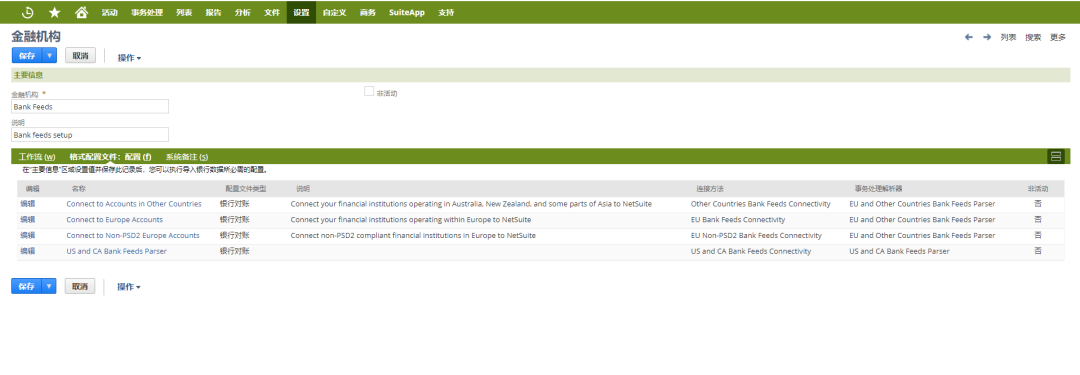The width and height of the screenshot is (1080, 375).
Task: Open 列表 link at top right
Action: 1008,37
